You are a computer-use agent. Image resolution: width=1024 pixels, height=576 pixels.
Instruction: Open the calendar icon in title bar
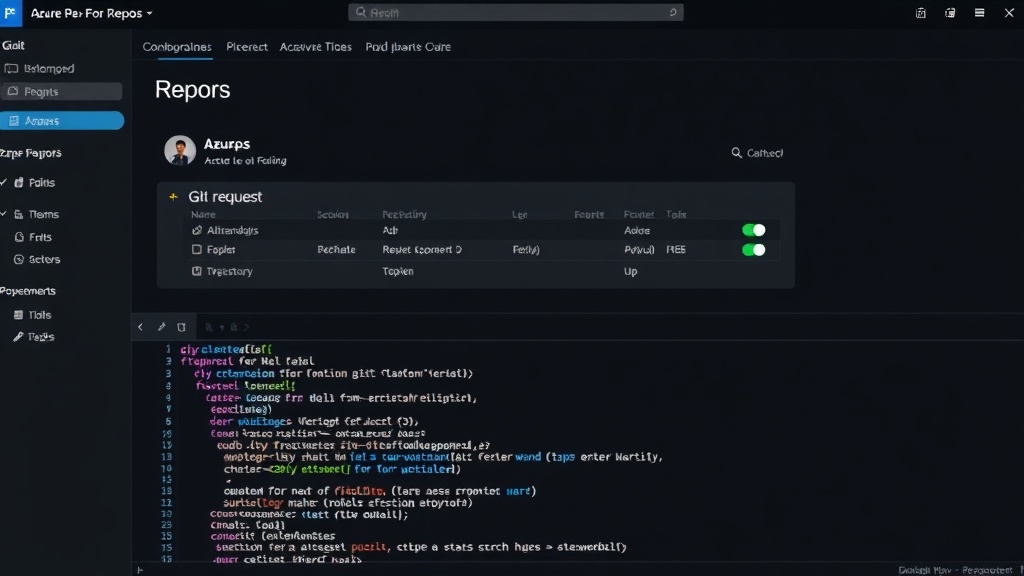[x=921, y=13]
